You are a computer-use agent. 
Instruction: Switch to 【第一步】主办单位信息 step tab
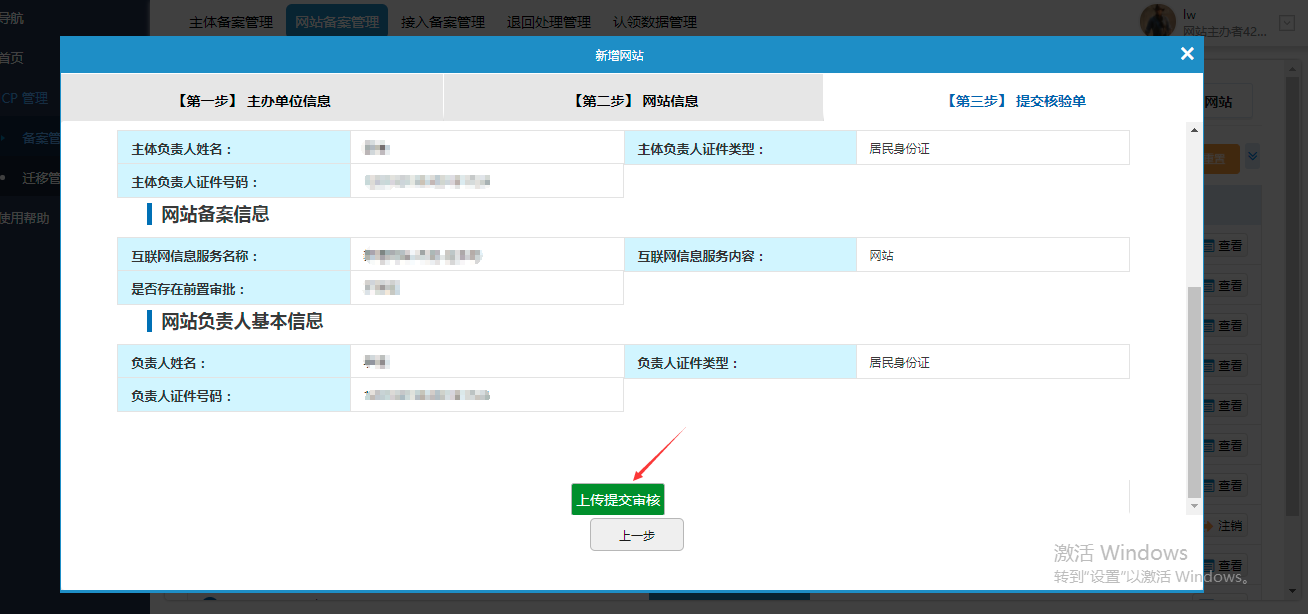[x=252, y=101]
